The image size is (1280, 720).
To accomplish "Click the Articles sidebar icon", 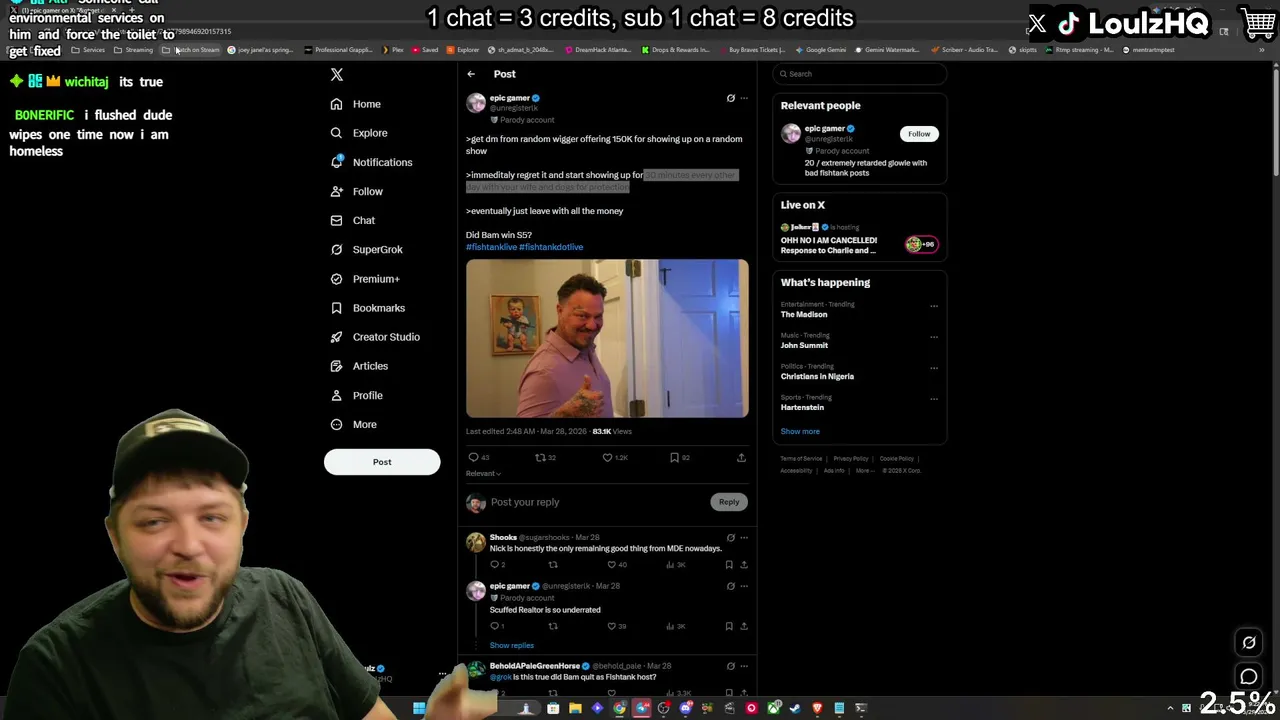I will [x=336, y=366].
